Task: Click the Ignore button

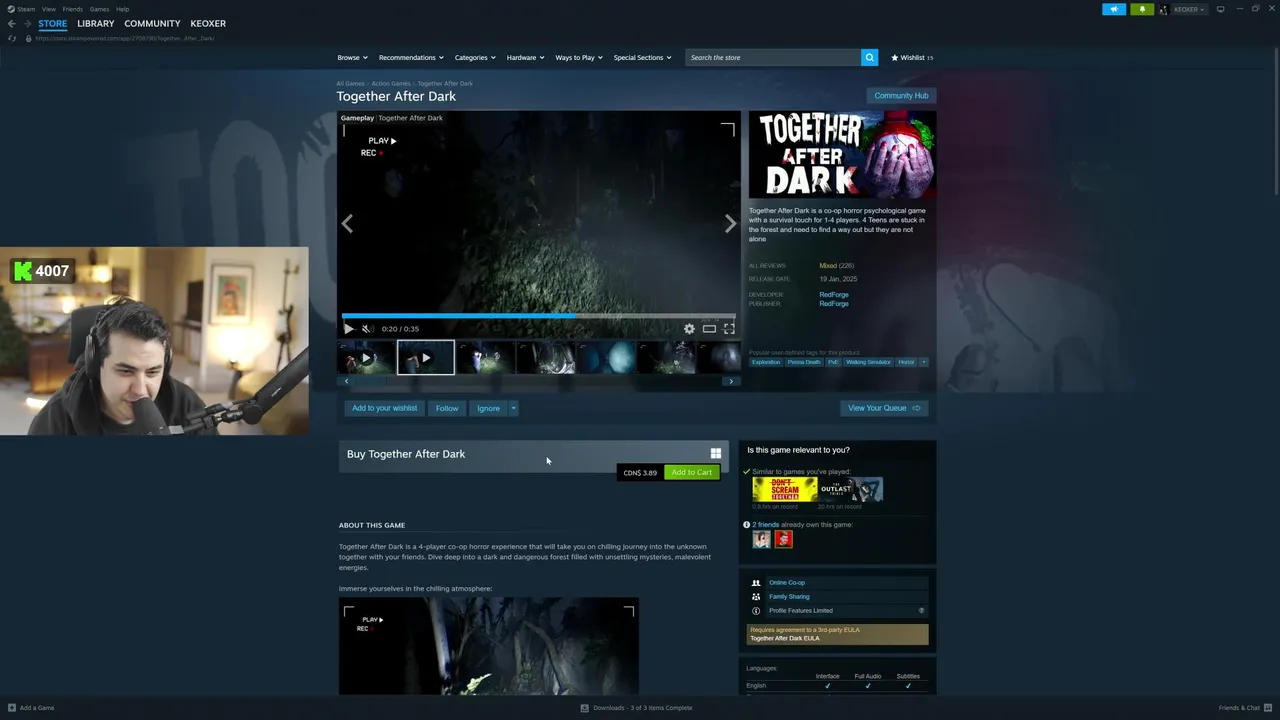Action: coord(488,408)
